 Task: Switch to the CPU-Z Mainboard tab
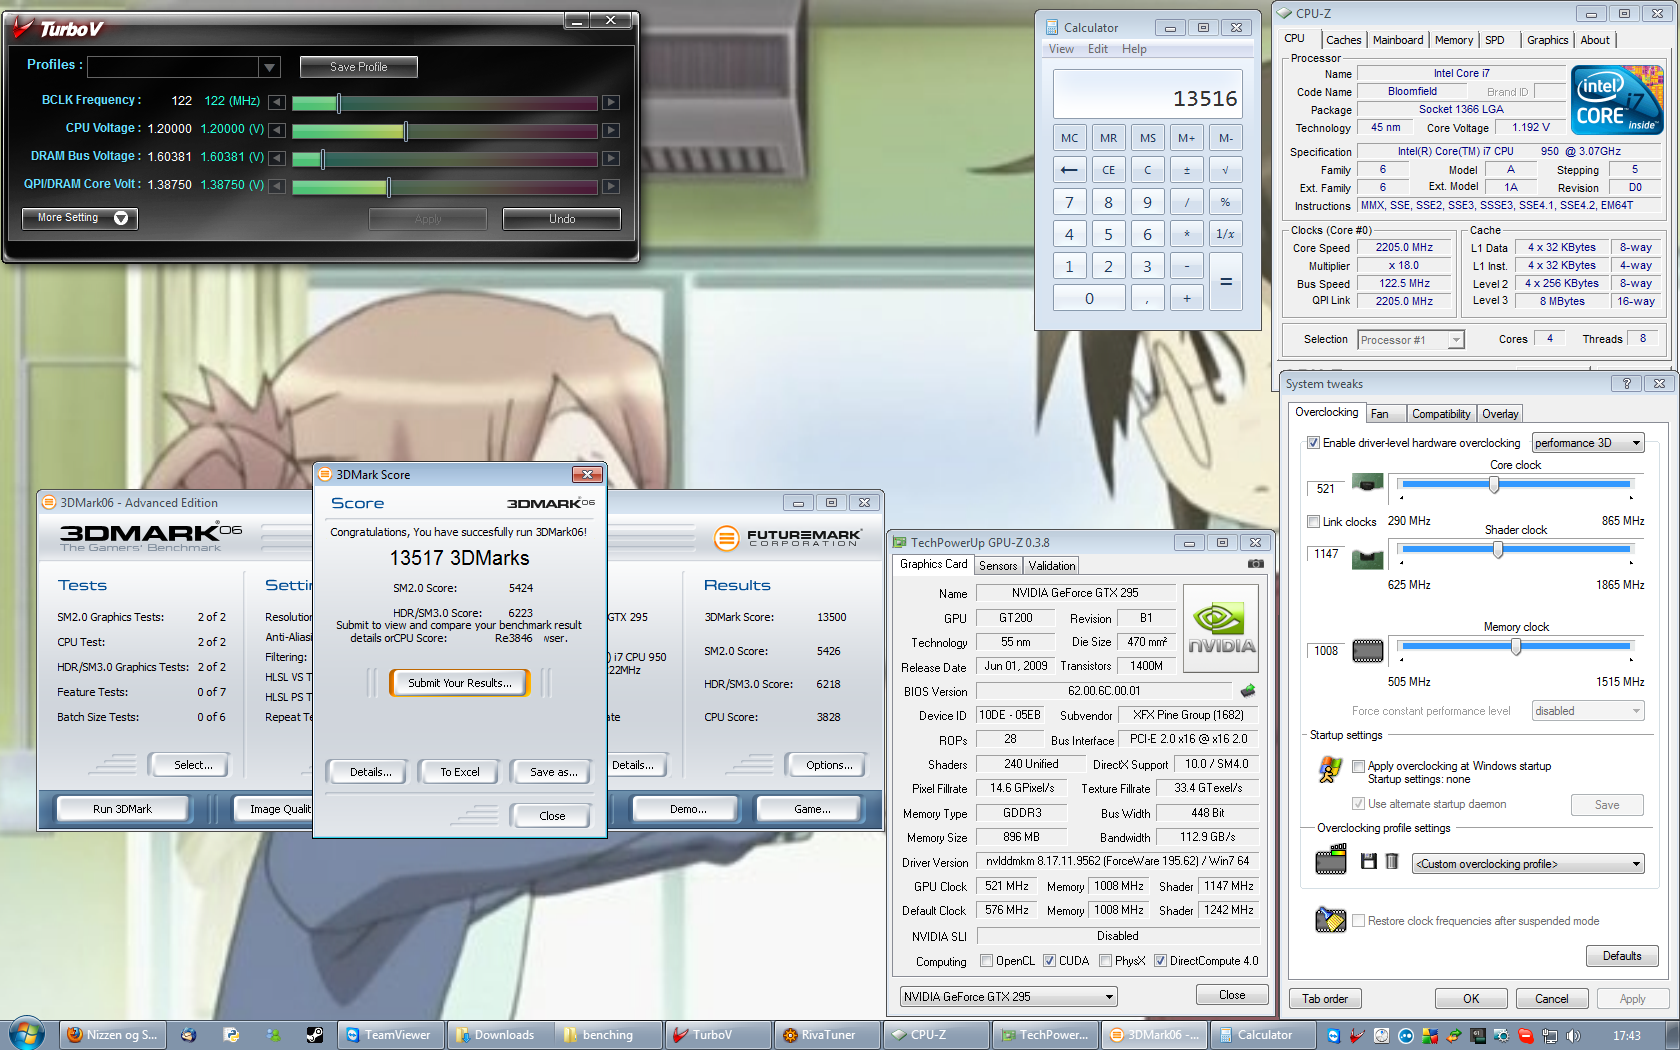point(1397,40)
